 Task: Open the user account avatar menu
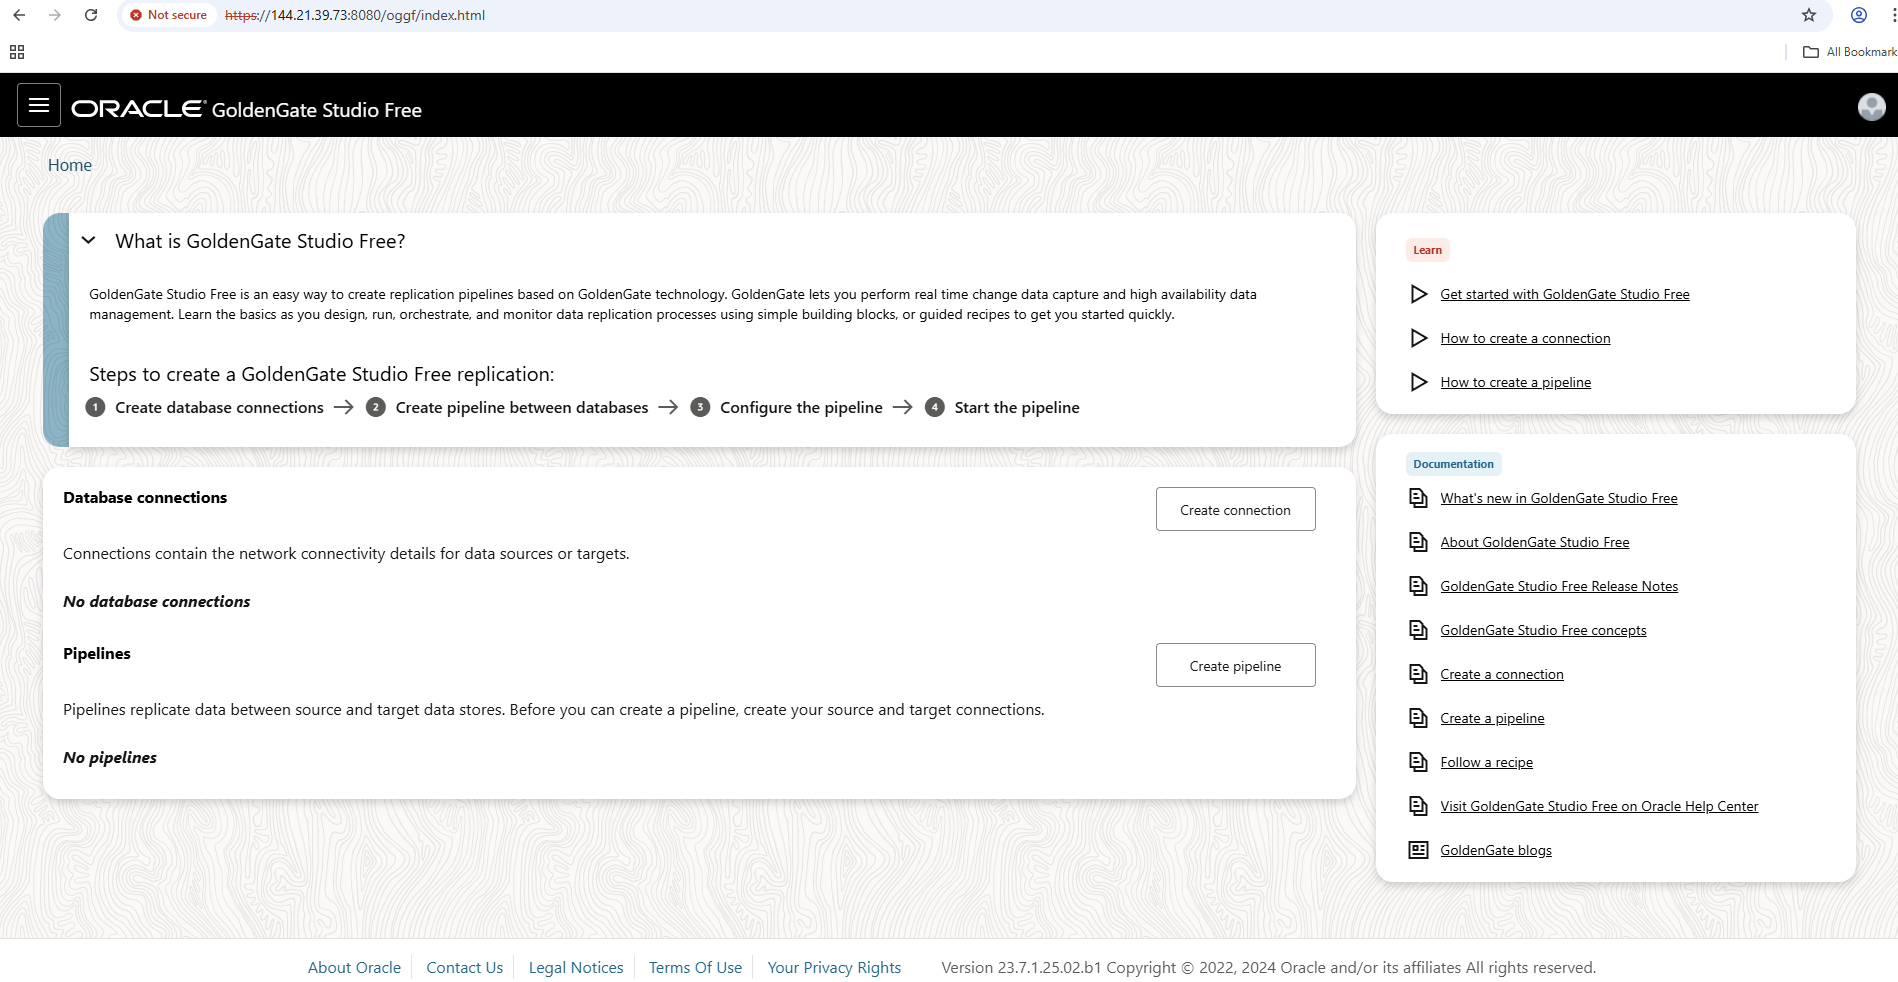click(1871, 106)
